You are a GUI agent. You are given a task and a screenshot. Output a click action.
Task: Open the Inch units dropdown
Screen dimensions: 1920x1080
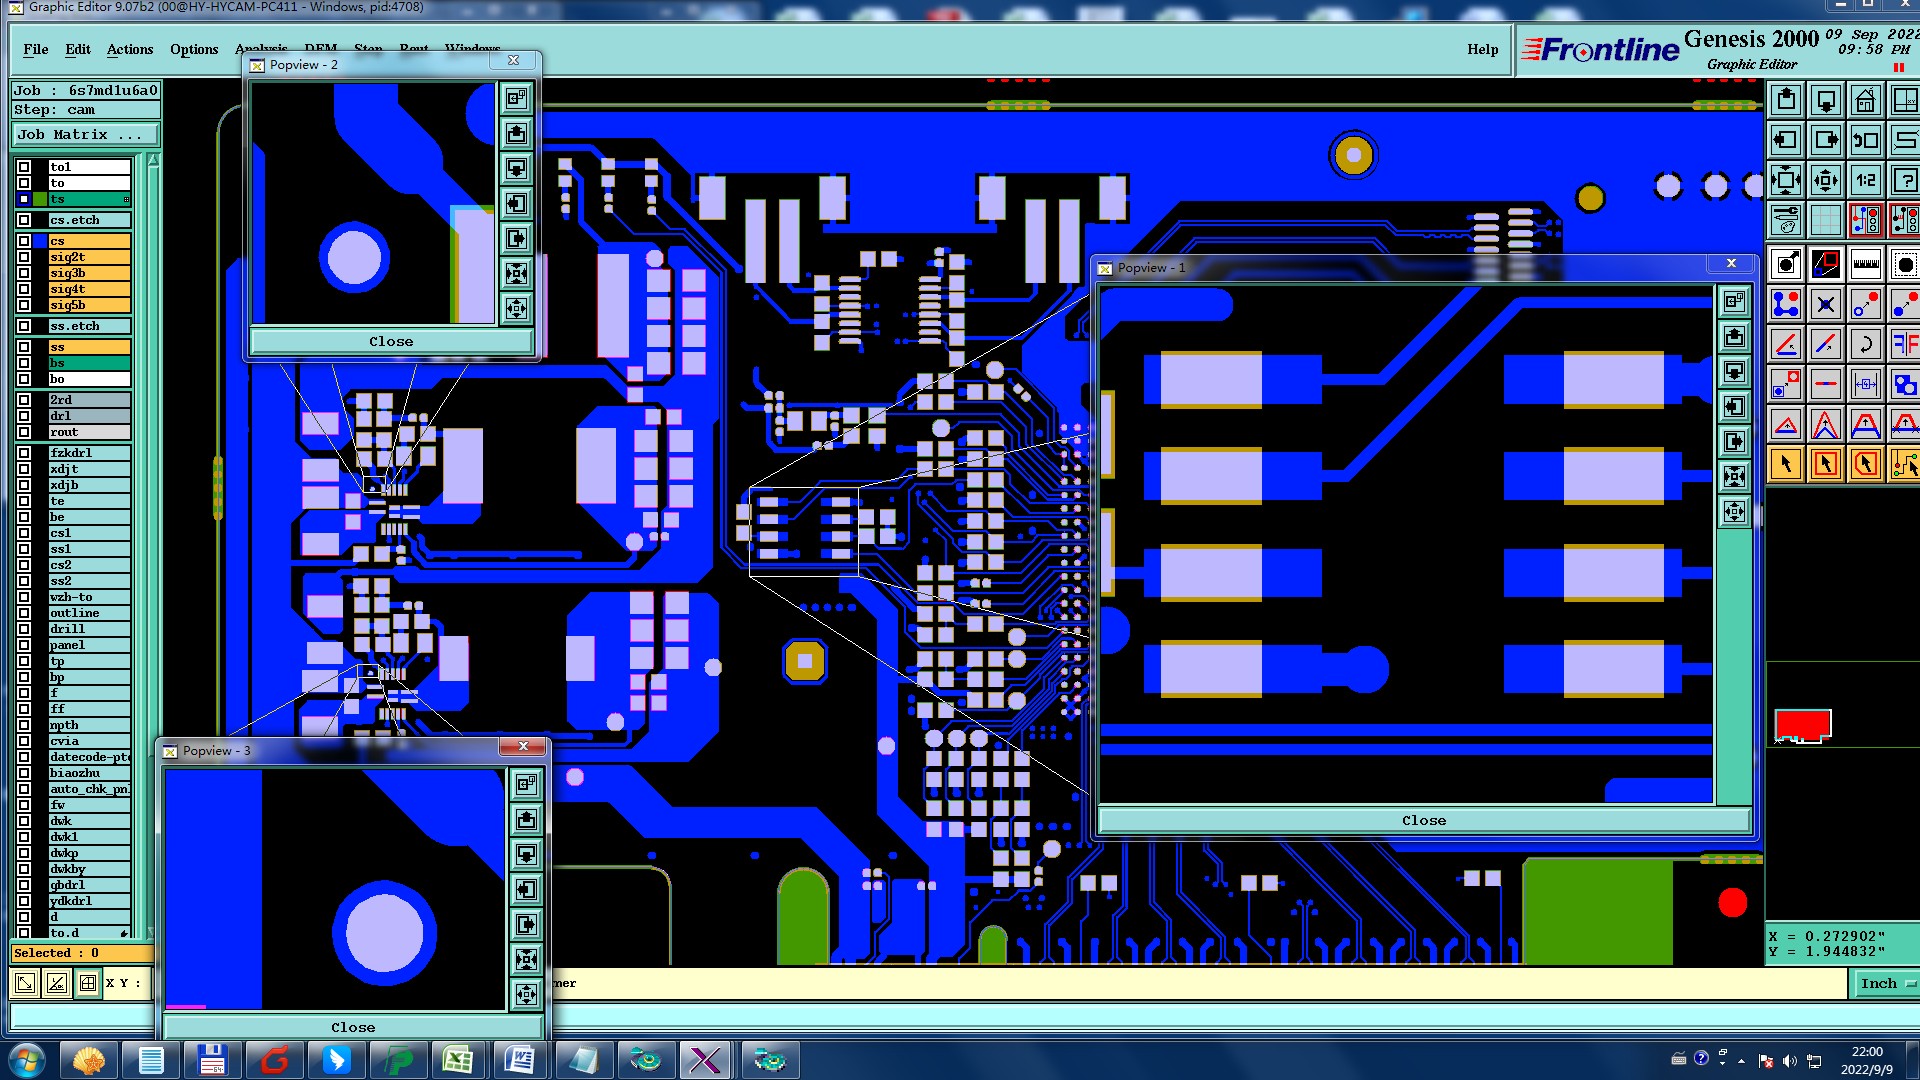[1886, 984]
